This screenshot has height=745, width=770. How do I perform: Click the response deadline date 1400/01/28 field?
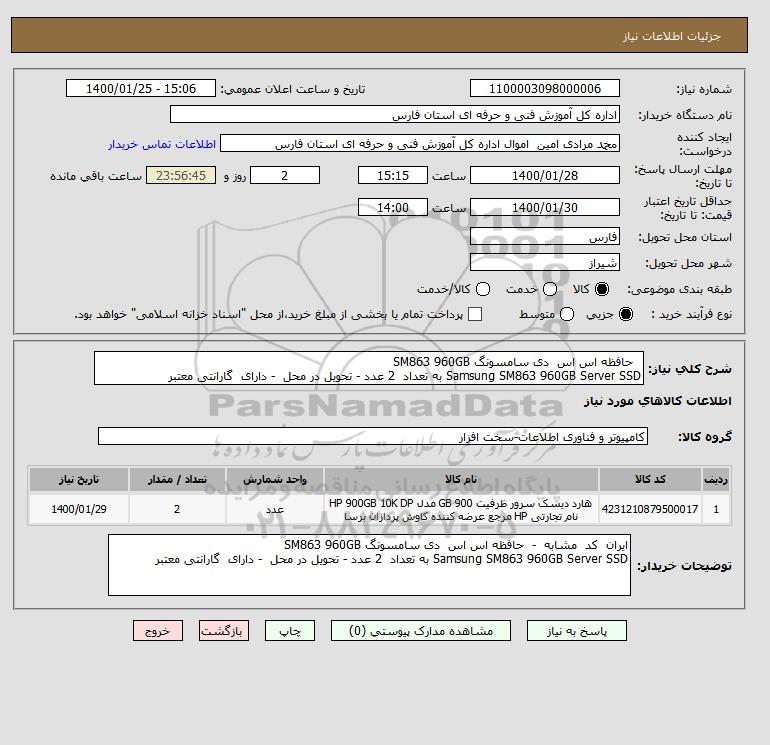545,175
